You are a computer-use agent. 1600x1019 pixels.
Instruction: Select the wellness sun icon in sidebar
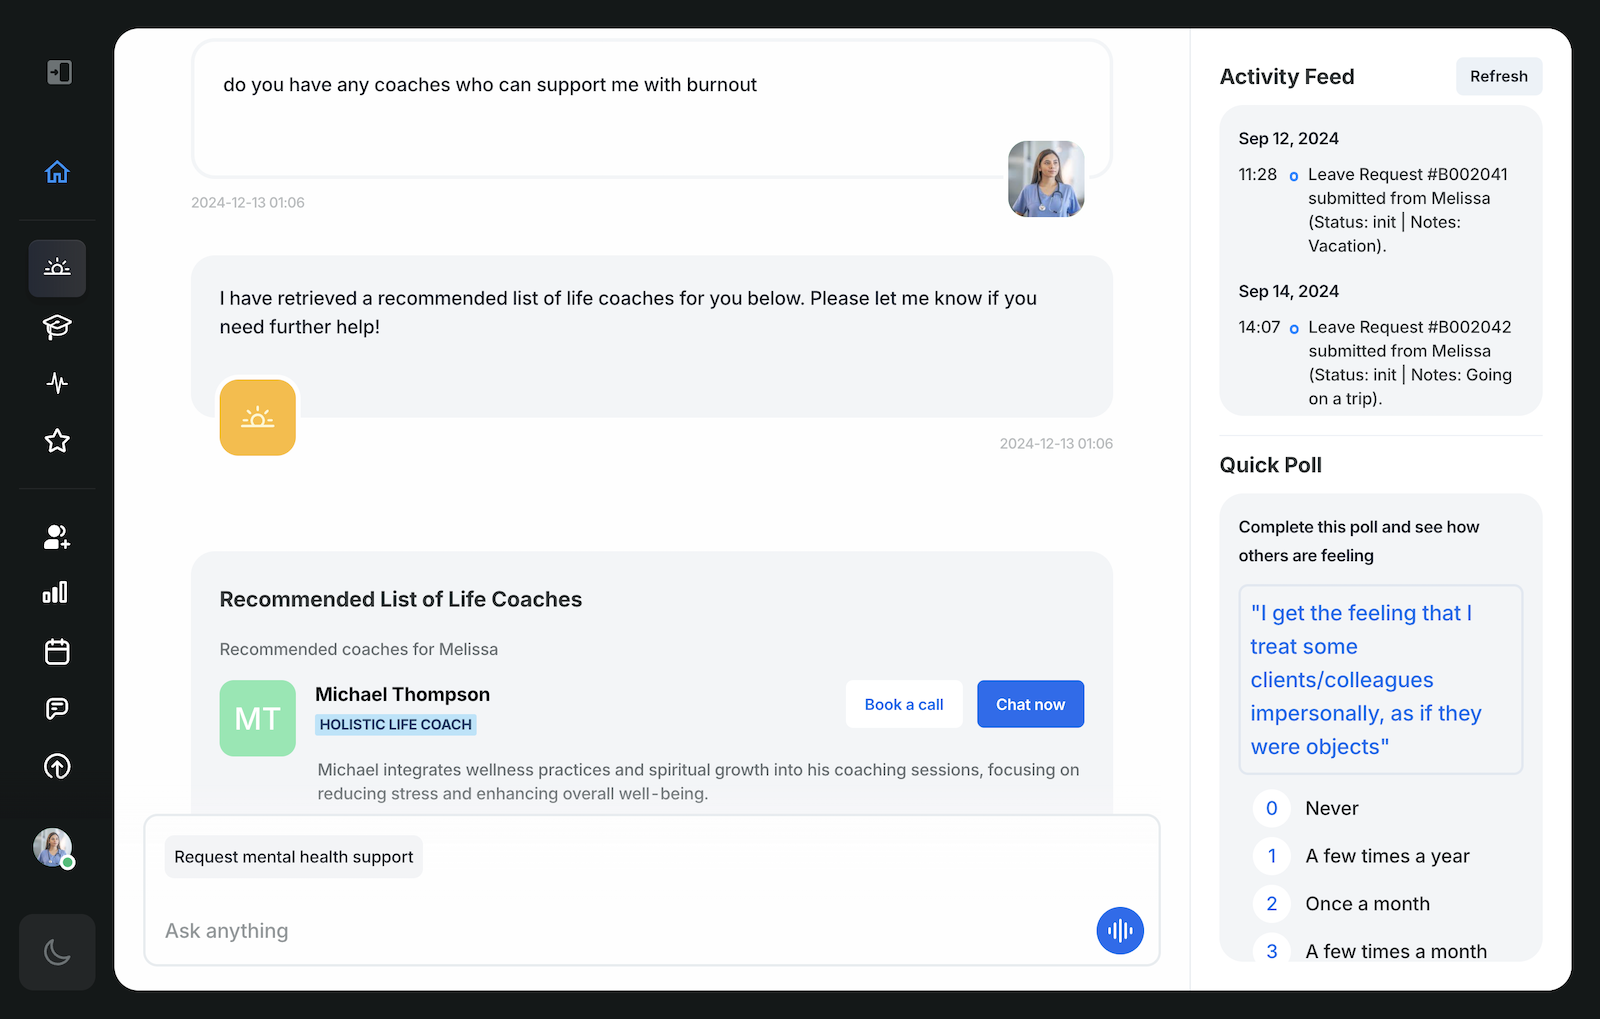pyautogui.click(x=57, y=267)
